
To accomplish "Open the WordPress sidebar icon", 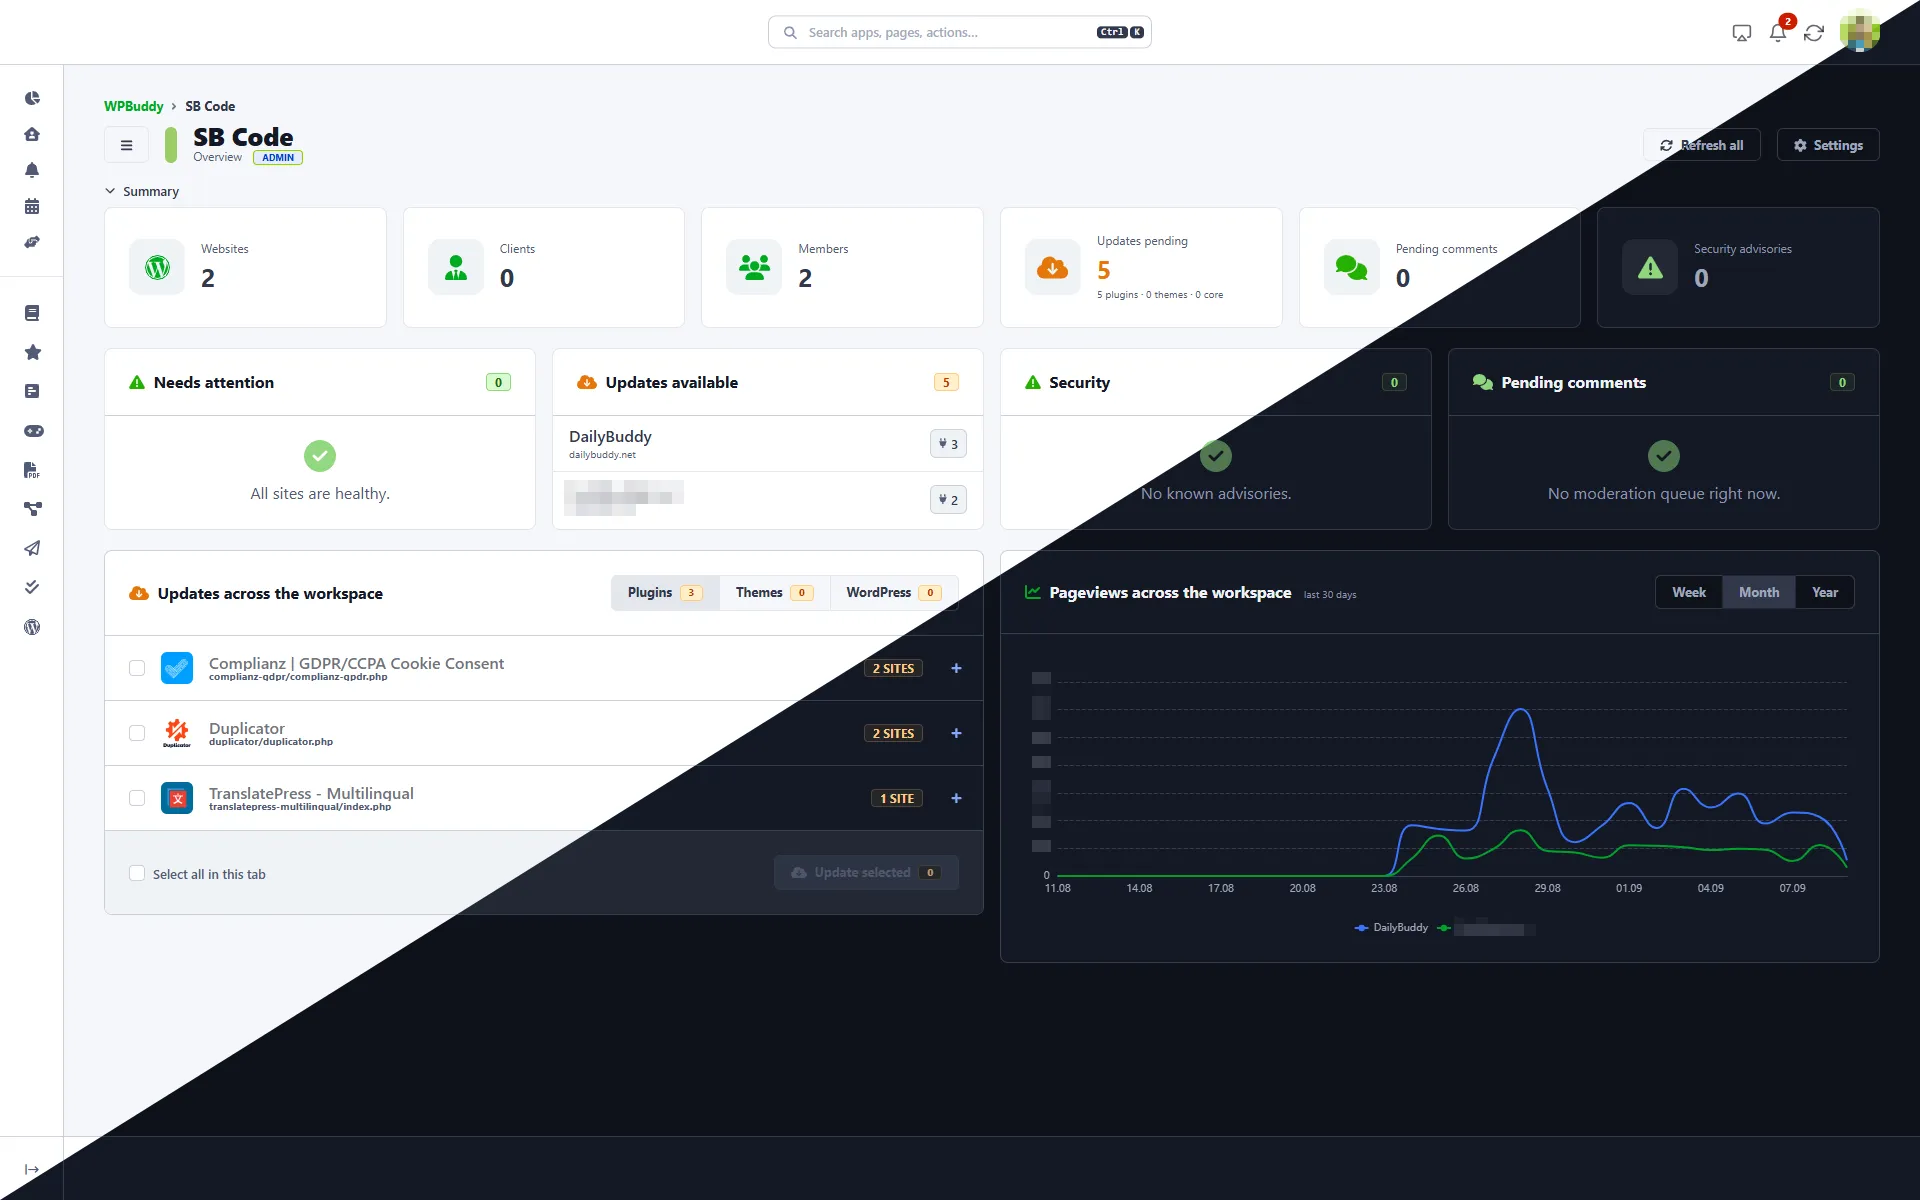I will click(32, 627).
